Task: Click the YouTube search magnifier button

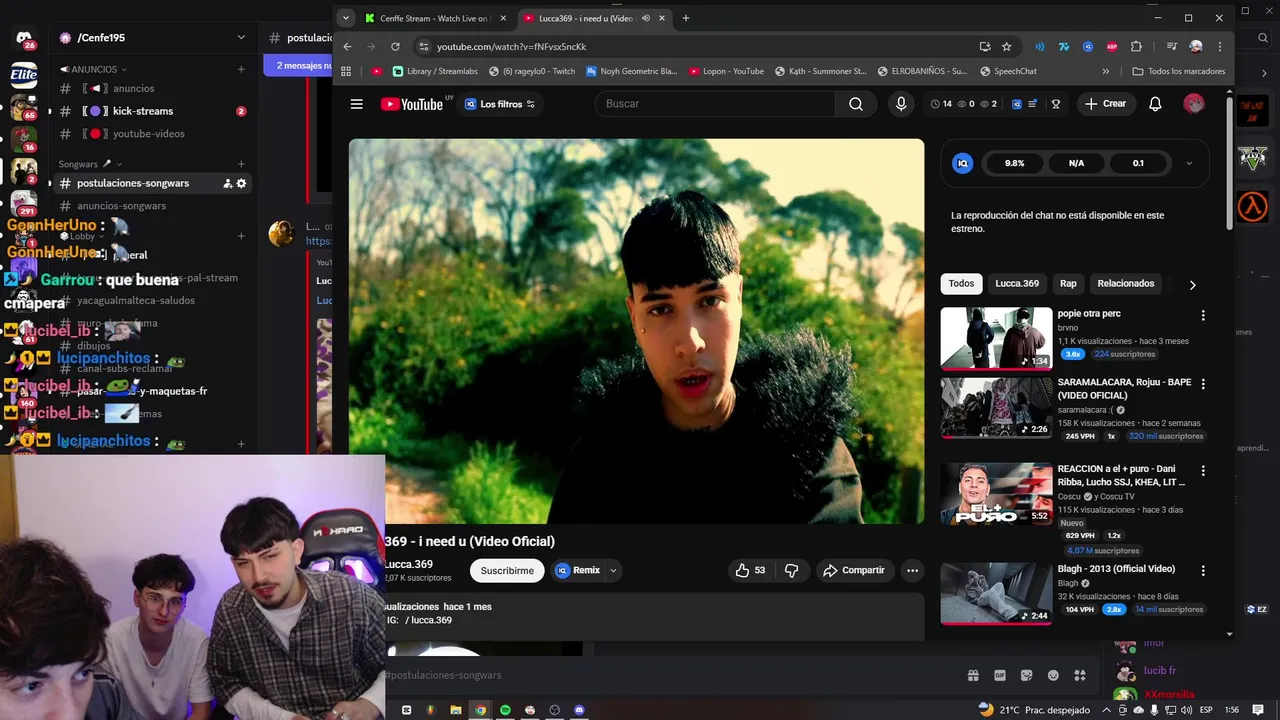Action: pos(856,104)
